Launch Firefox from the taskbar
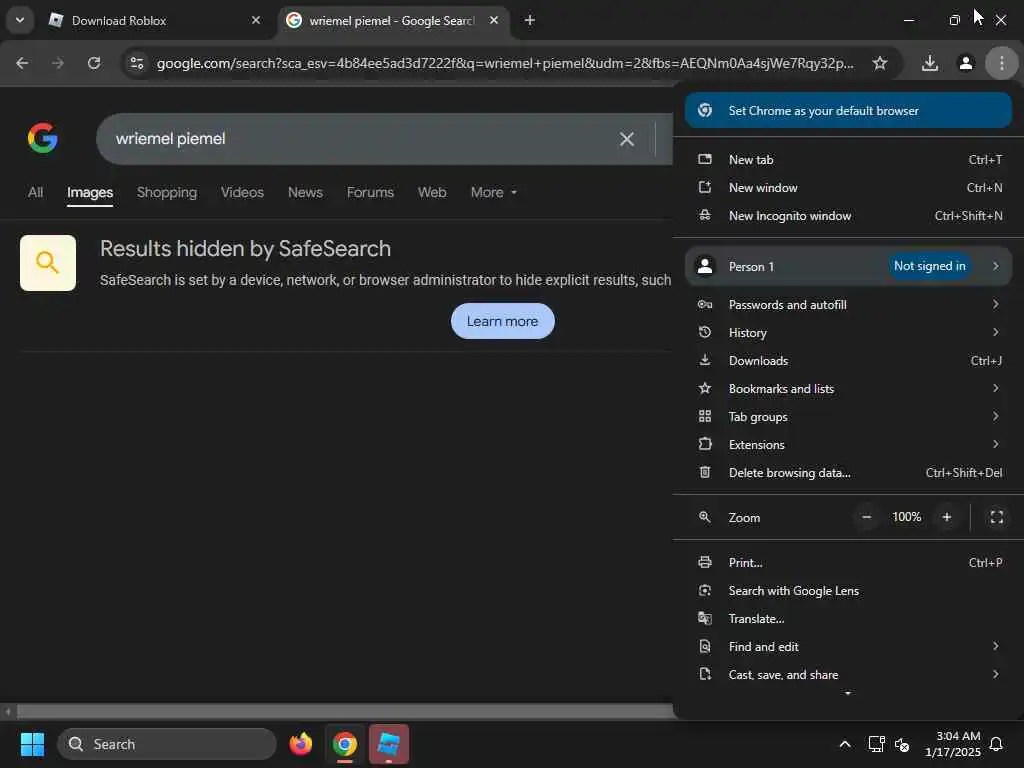Viewport: 1024px width, 768px height. tap(301, 744)
